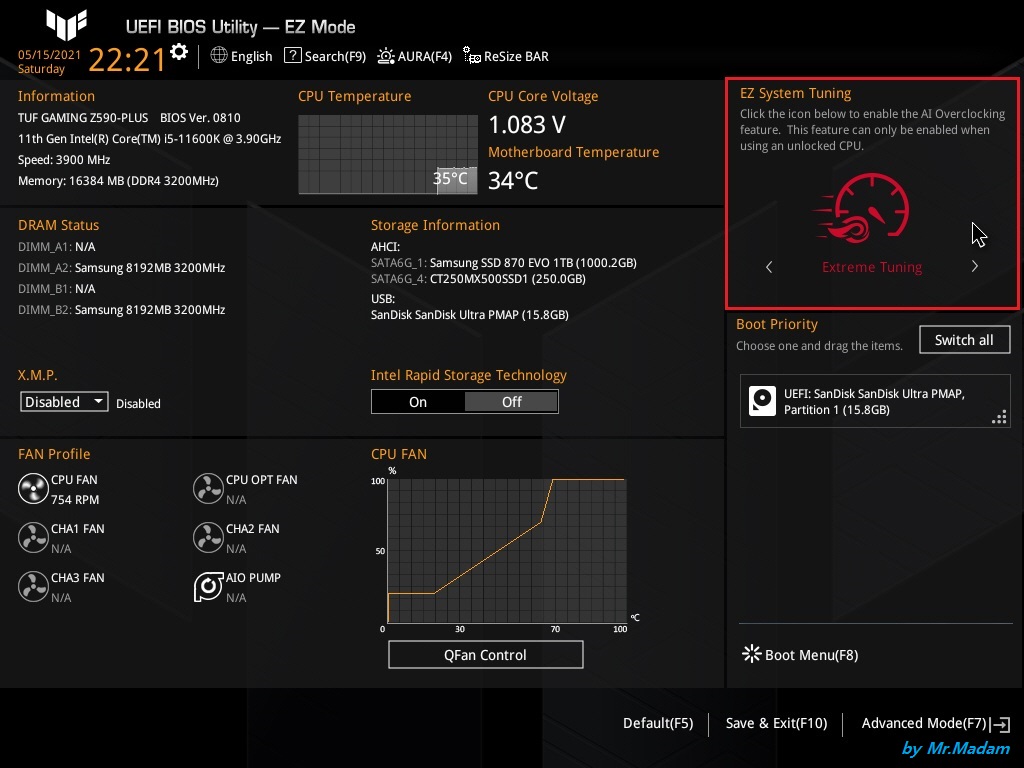Click the TUF logo
This screenshot has height=768, width=1024.
click(x=66, y=25)
